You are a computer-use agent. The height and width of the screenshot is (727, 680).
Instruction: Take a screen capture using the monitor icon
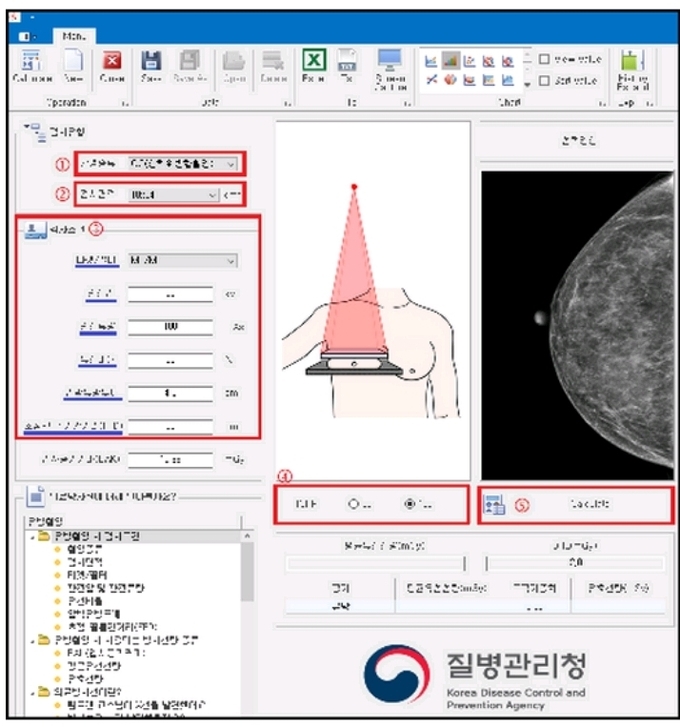click(390, 60)
